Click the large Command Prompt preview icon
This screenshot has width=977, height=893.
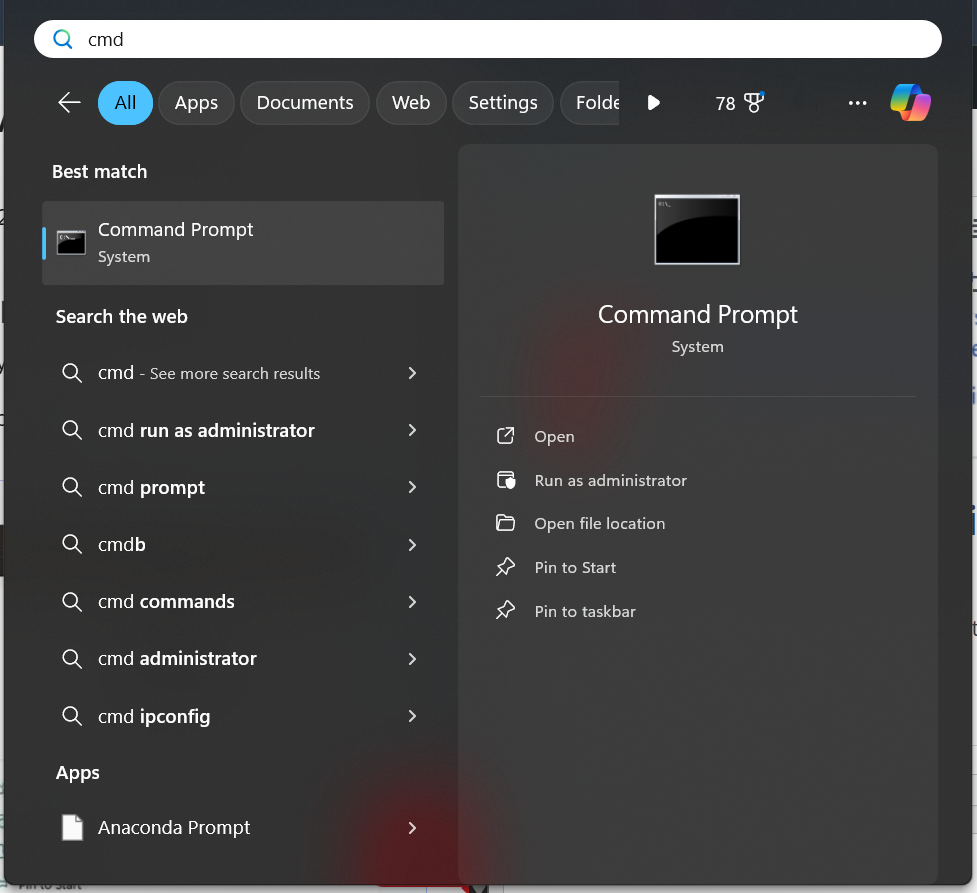pyautogui.click(x=697, y=230)
